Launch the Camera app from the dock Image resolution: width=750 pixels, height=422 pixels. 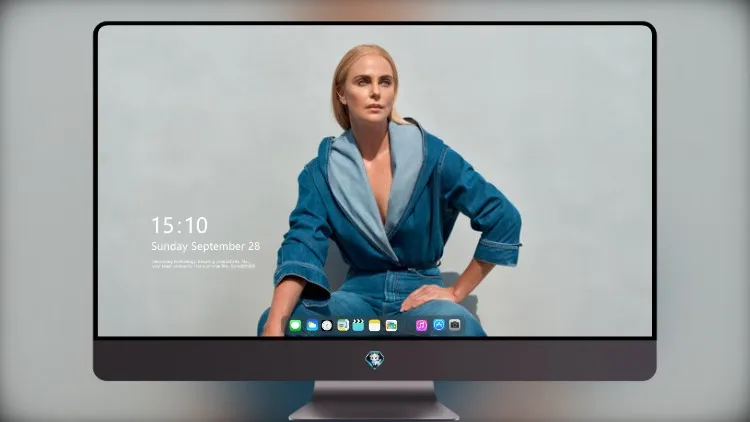tap(455, 325)
